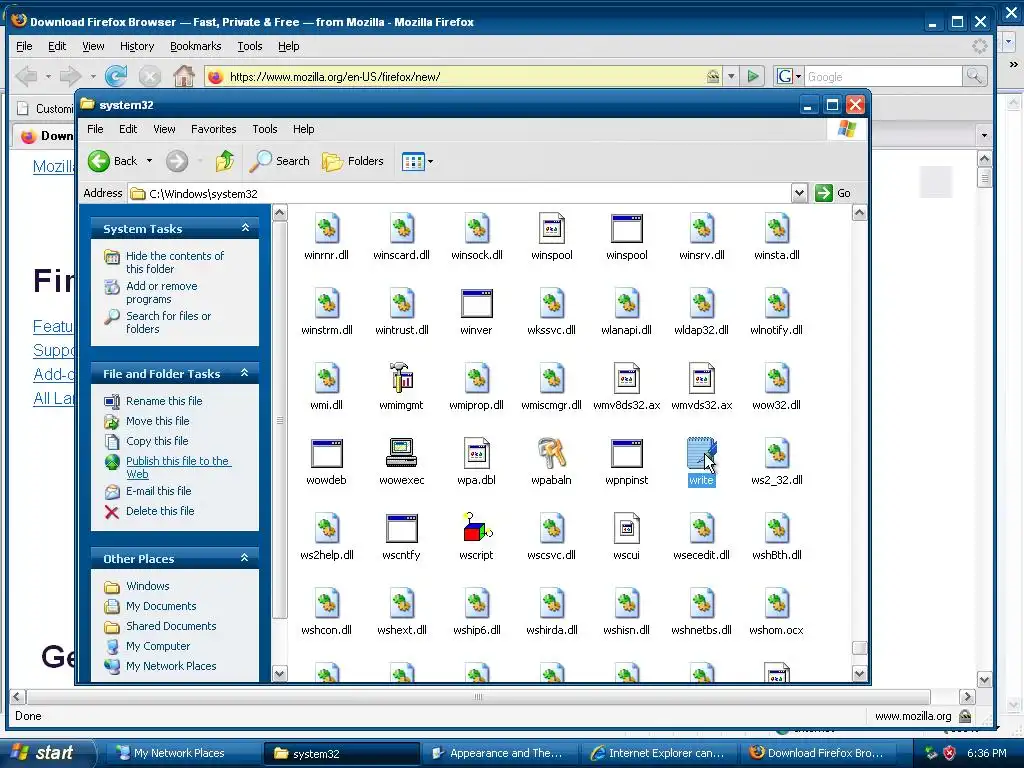Click Rename this file
Screen dimensions: 1024x768
[164, 401]
